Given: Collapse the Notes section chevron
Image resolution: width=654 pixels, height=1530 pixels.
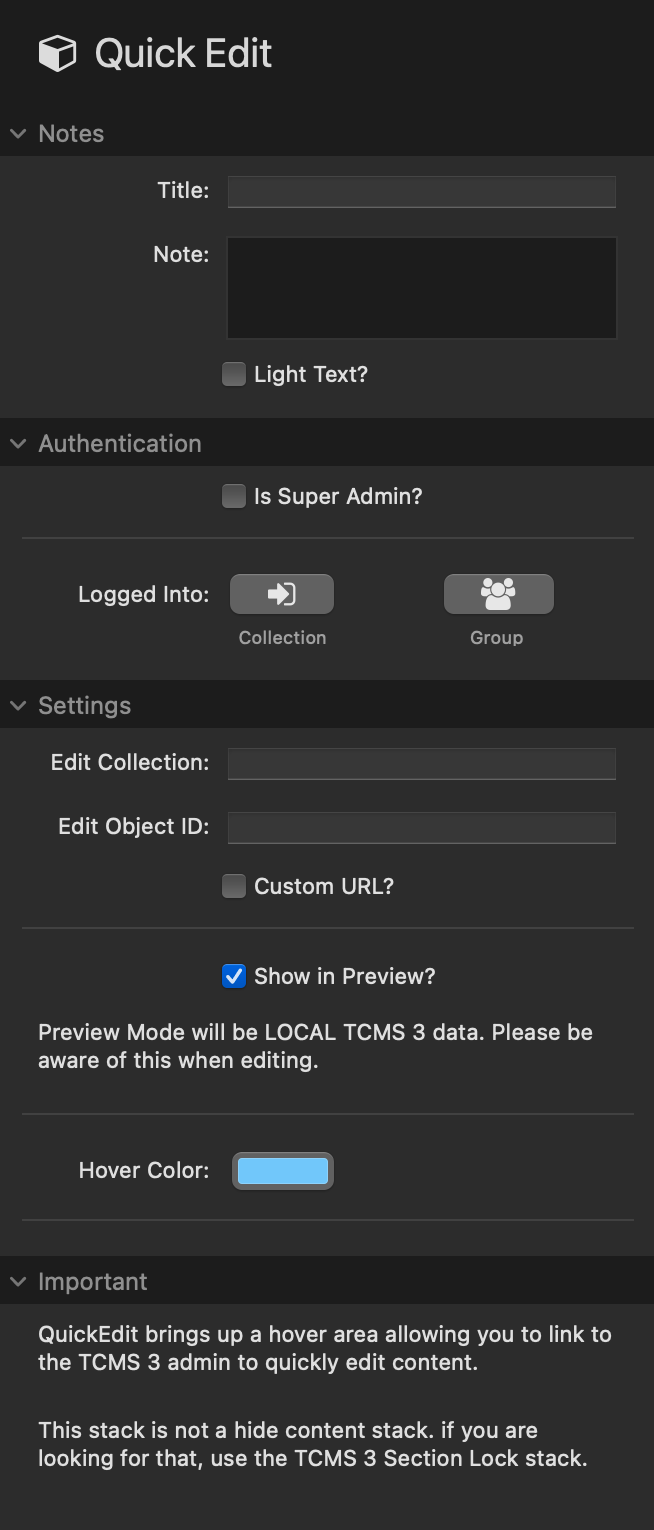Looking at the screenshot, I should 18,134.
